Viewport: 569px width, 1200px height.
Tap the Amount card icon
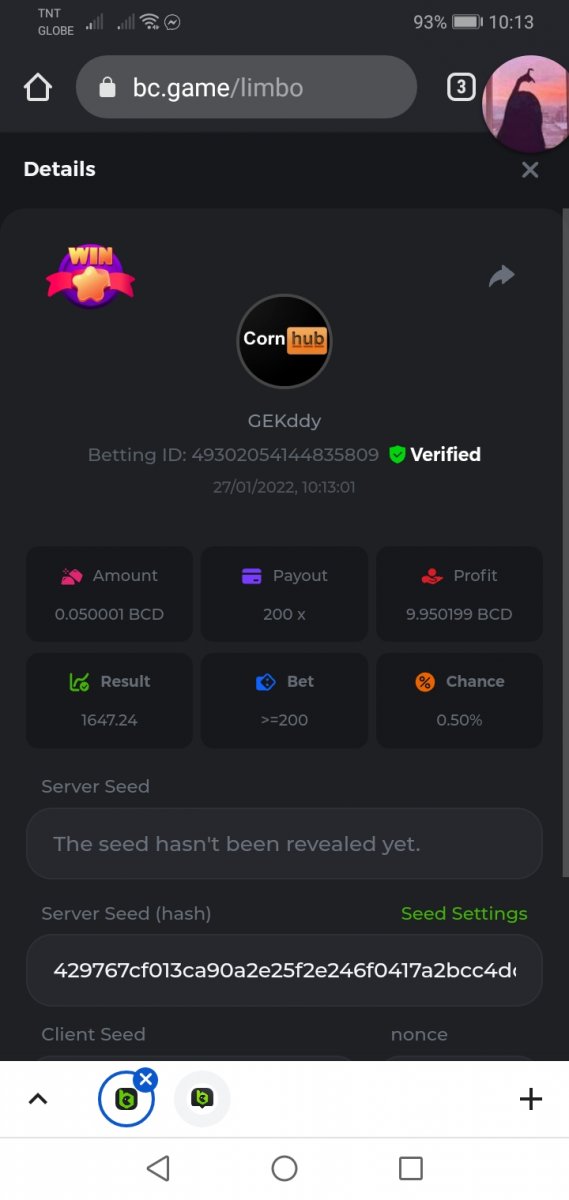(71, 576)
